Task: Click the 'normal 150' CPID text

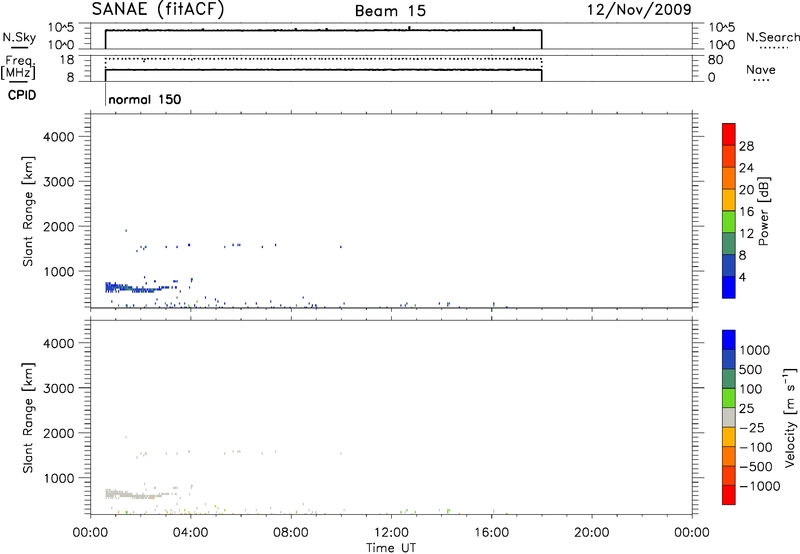Action: pyautogui.click(x=145, y=99)
